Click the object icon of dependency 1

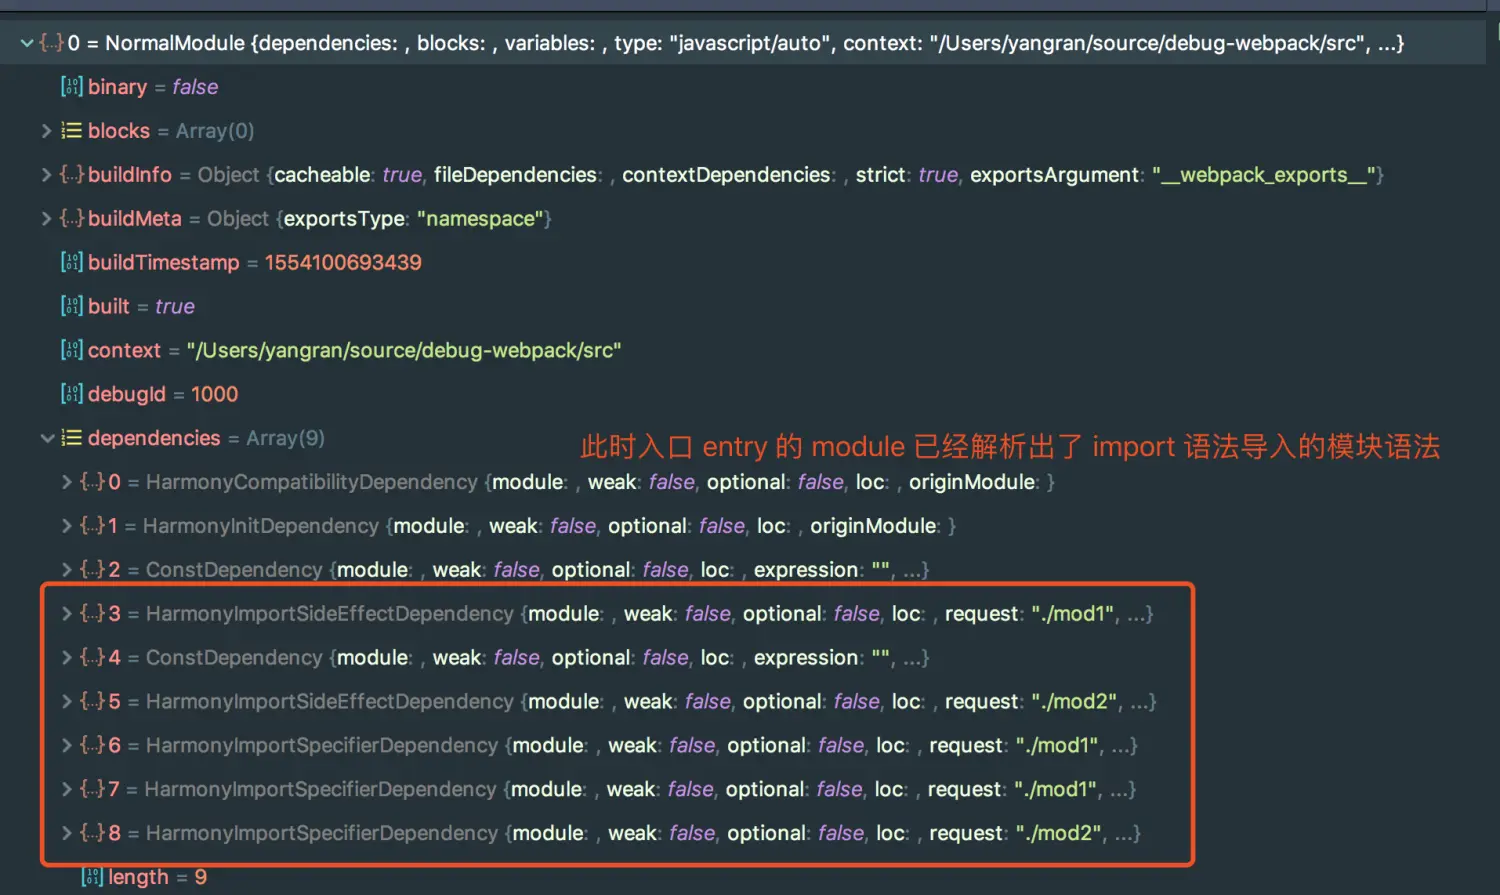coord(92,526)
